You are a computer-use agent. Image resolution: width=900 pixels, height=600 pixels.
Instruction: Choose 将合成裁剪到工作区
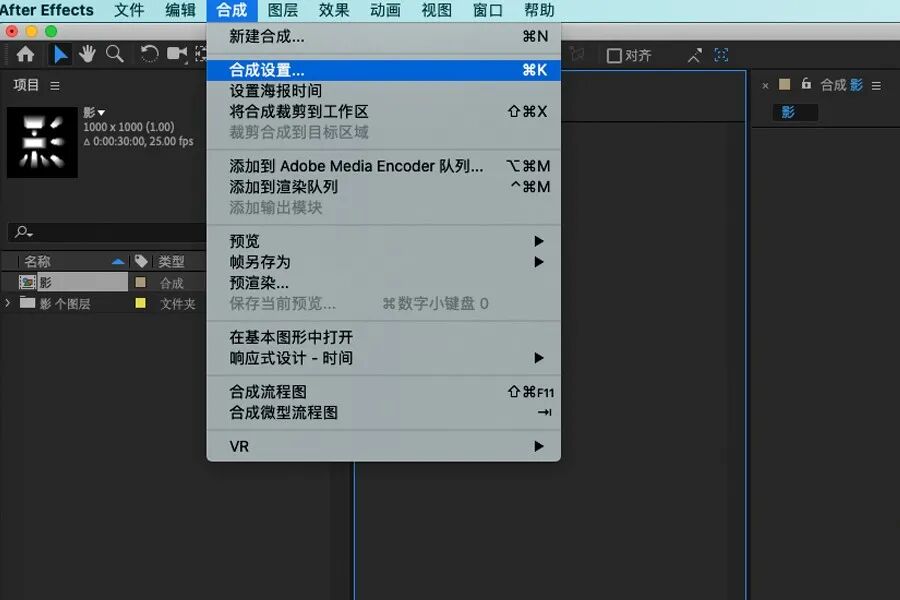383,111
